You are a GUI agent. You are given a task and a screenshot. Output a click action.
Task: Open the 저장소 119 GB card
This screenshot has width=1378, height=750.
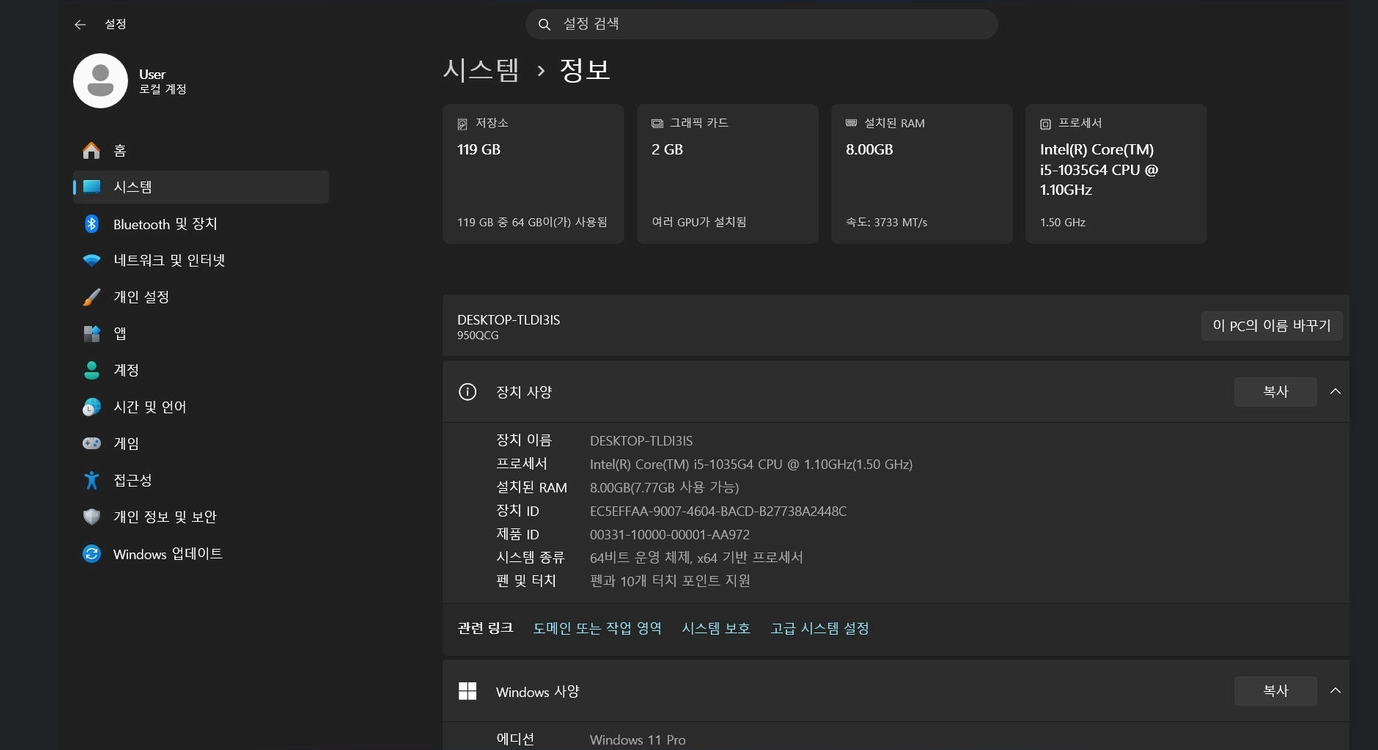tap(533, 174)
